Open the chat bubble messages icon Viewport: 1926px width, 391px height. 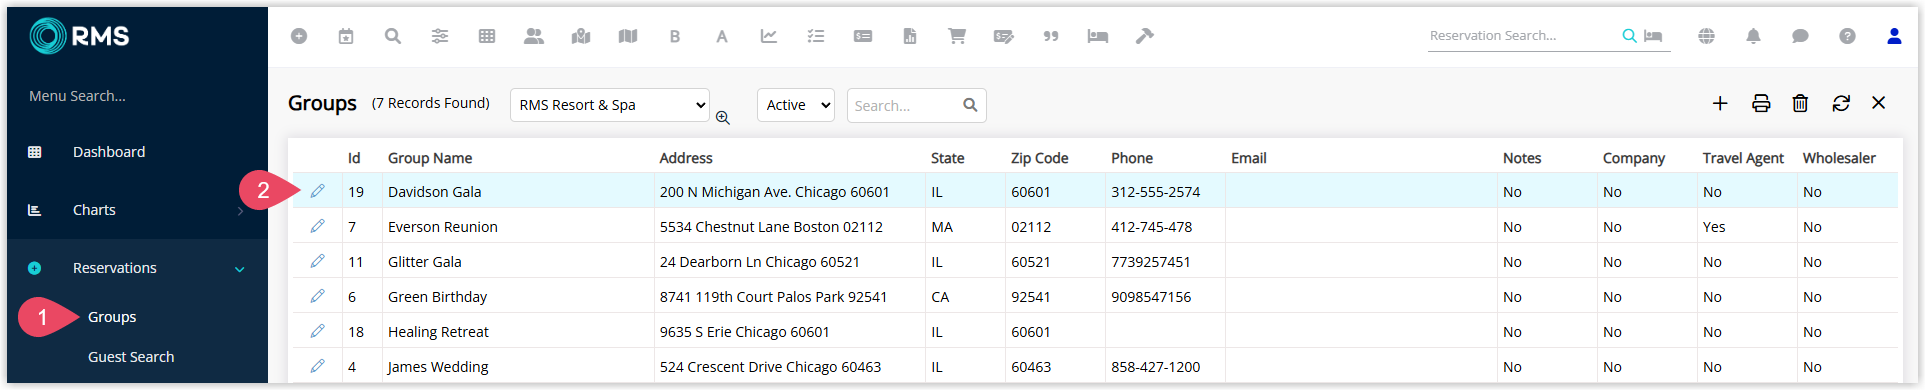click(1800, 36)
